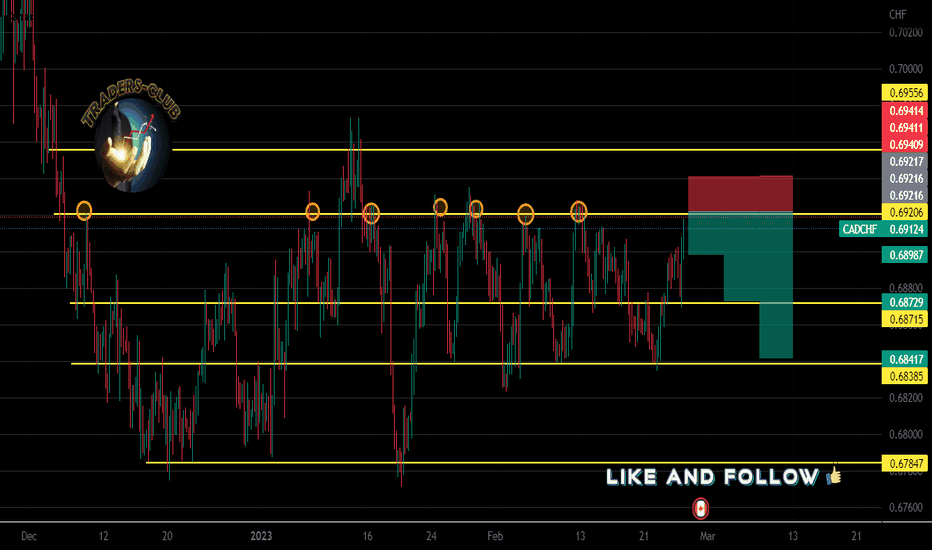Click the 0.67600 price axis tick
932x550 pixels.
(x=905, y=507)
